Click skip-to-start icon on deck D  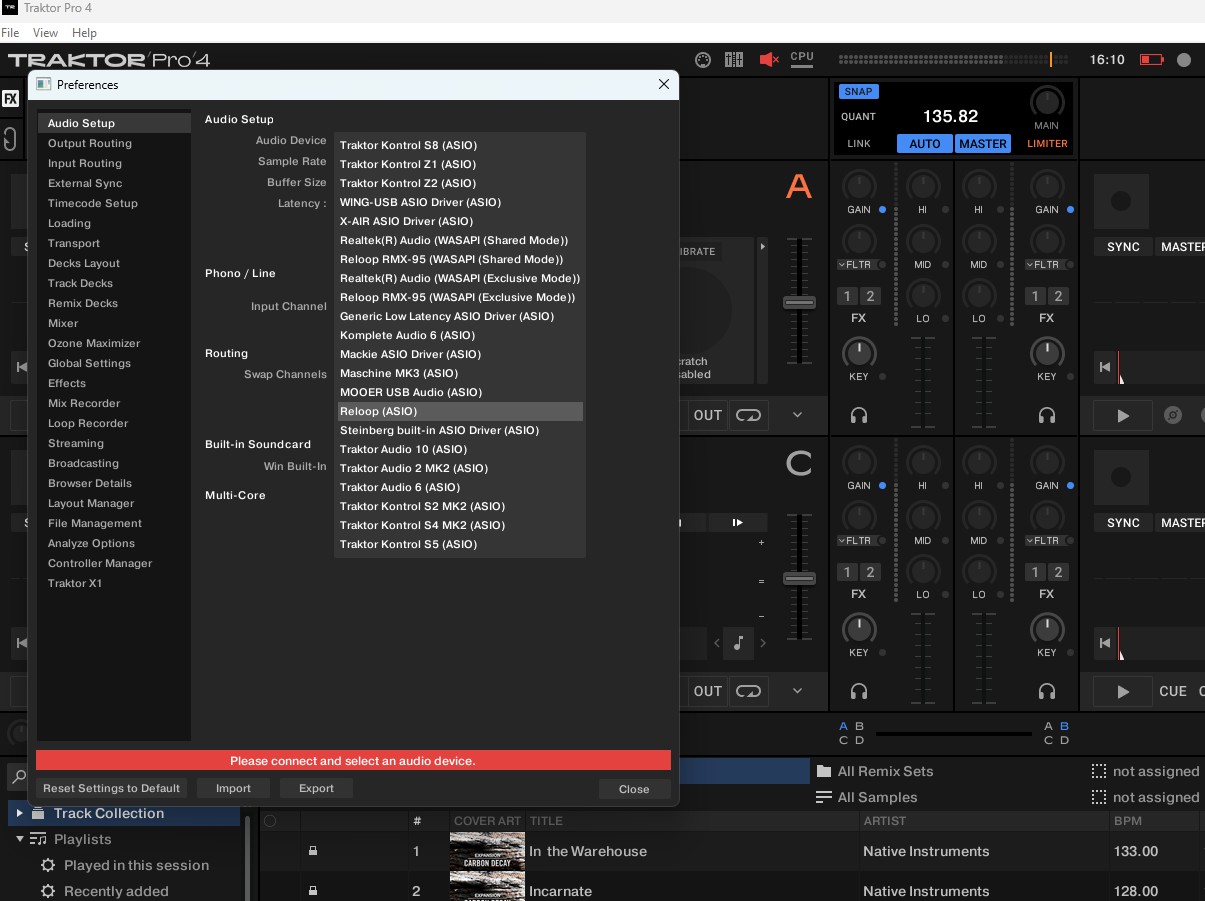1105,643
